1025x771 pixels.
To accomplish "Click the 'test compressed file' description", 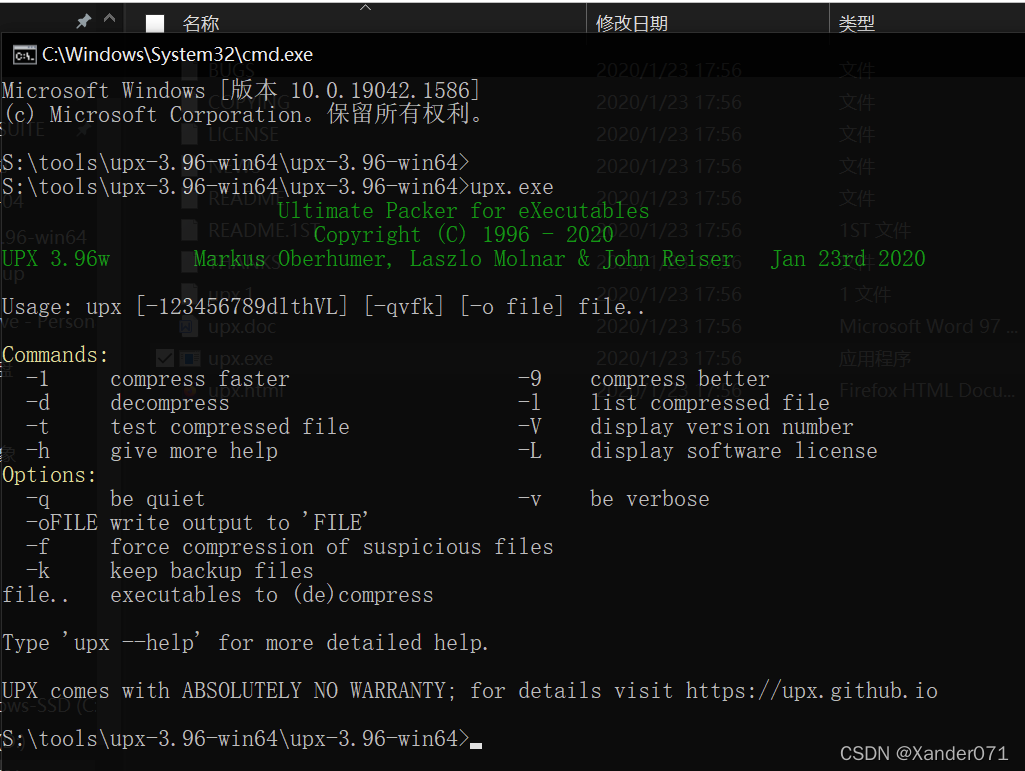I will pos(229,427).
